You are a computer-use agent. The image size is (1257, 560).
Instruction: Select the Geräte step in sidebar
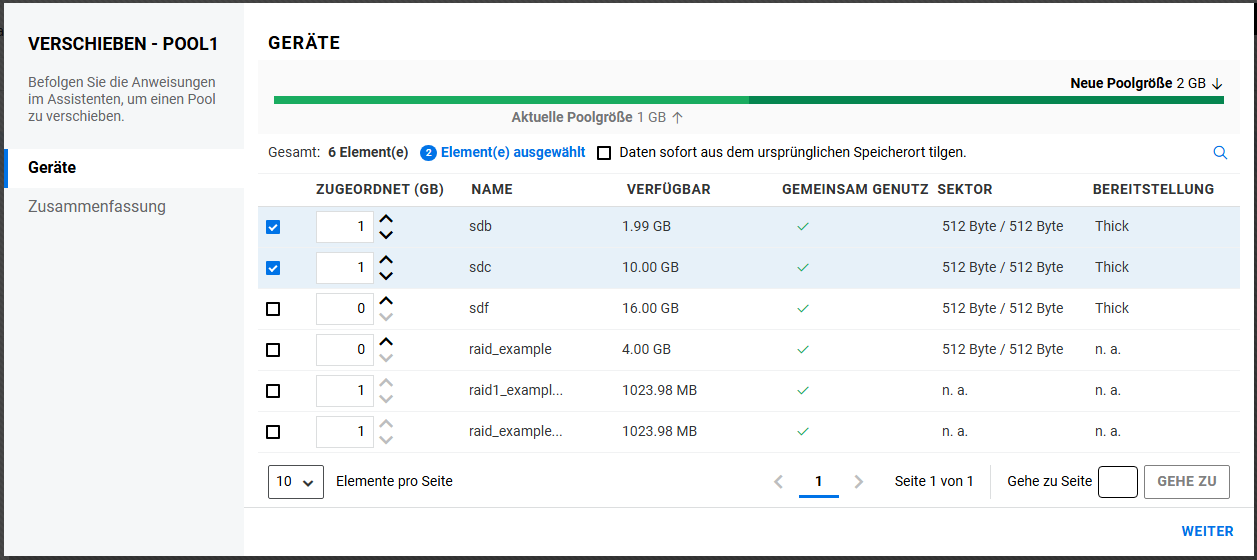pyautogui.click(x=52, y=168)
